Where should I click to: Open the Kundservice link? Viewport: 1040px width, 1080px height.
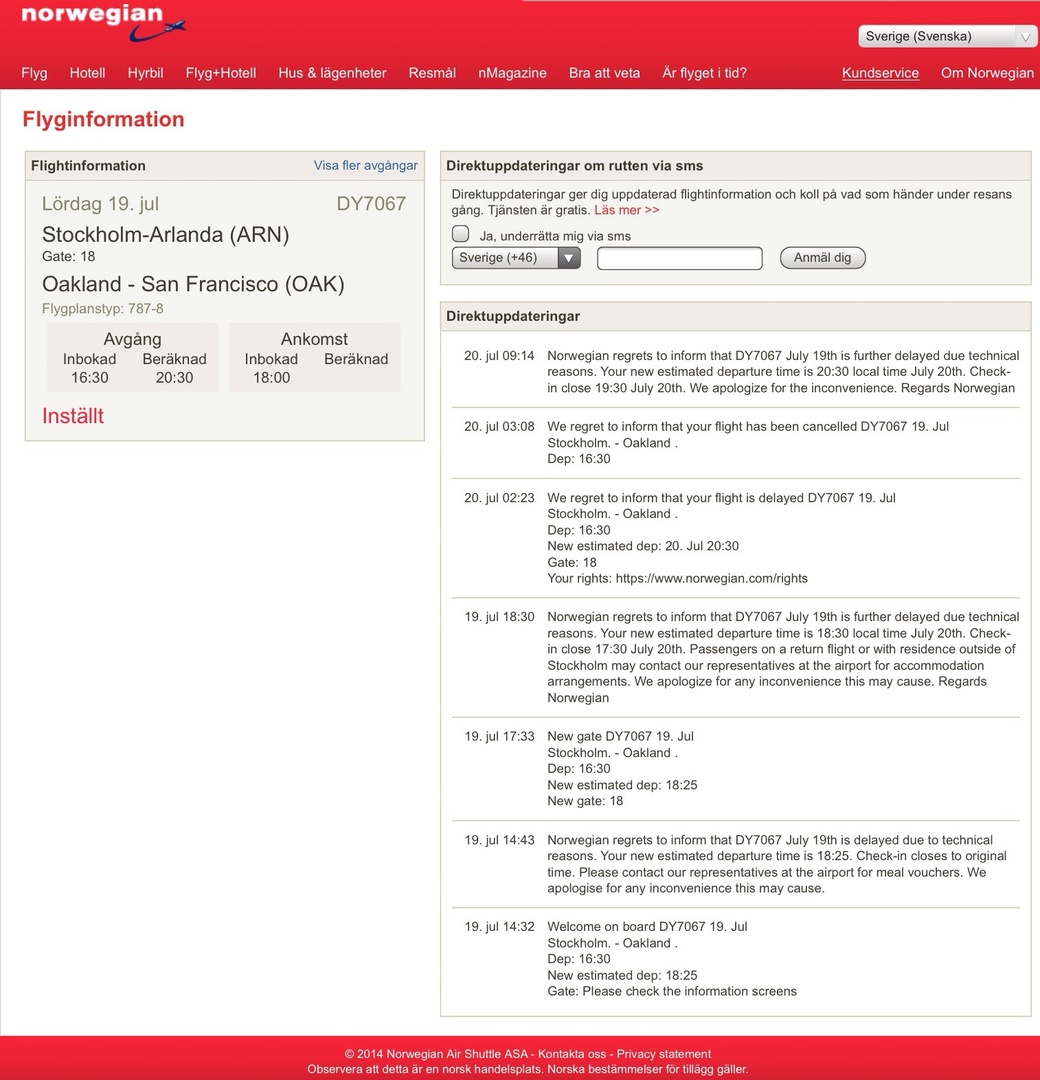(880, 73)
